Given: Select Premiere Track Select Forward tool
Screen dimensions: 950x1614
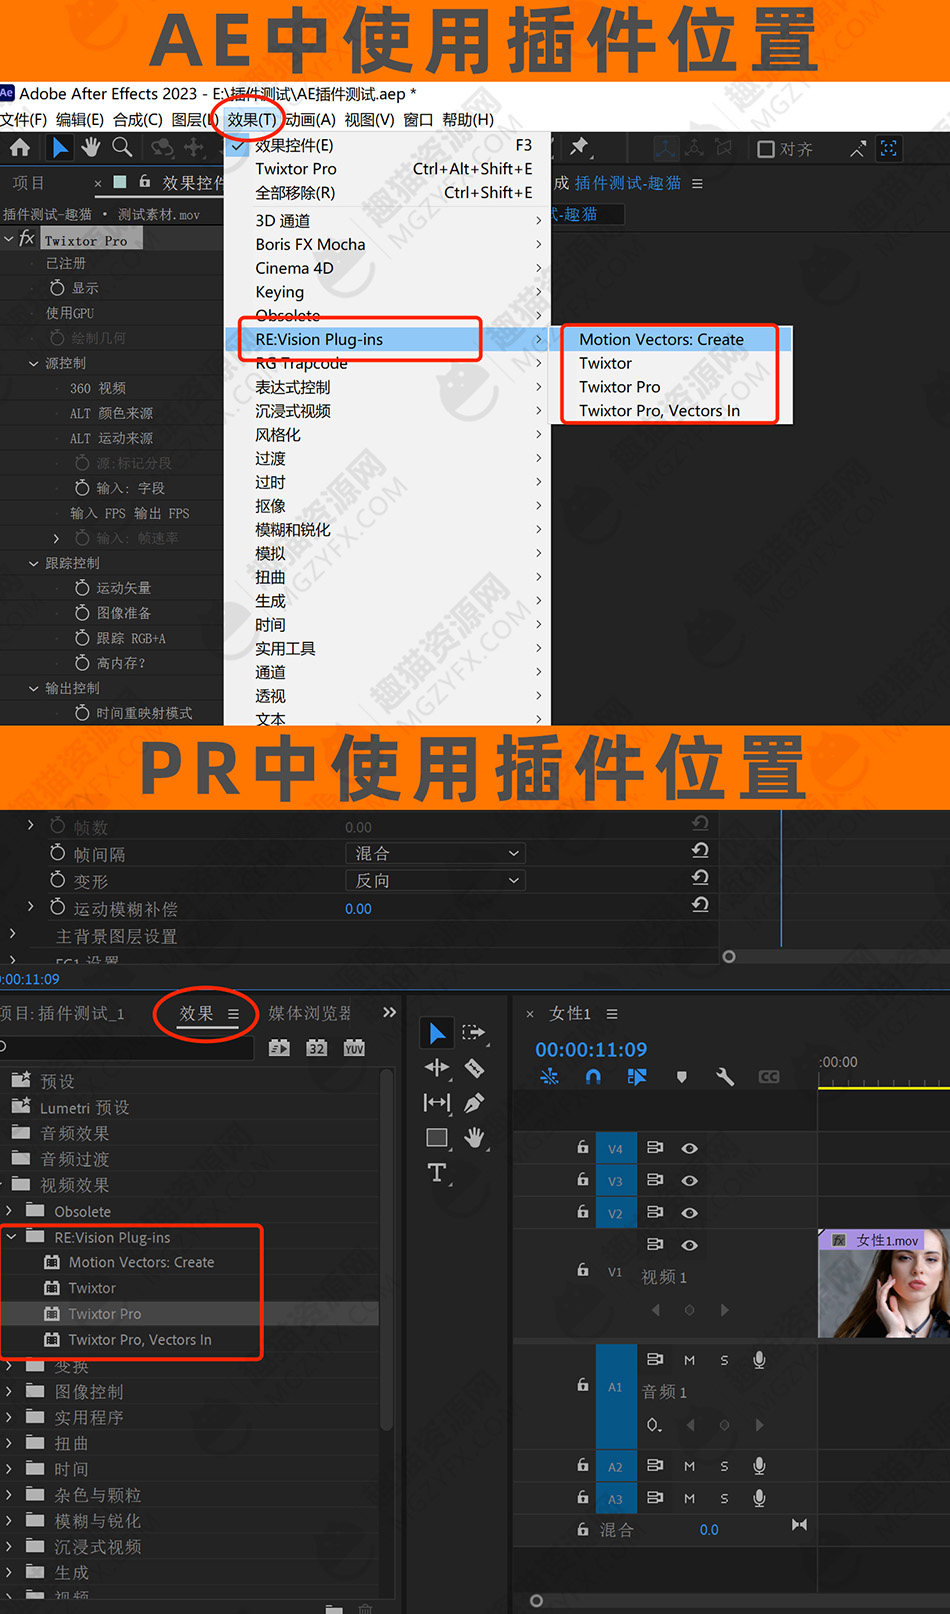Looking at the screenshot, I should 474,1032.
